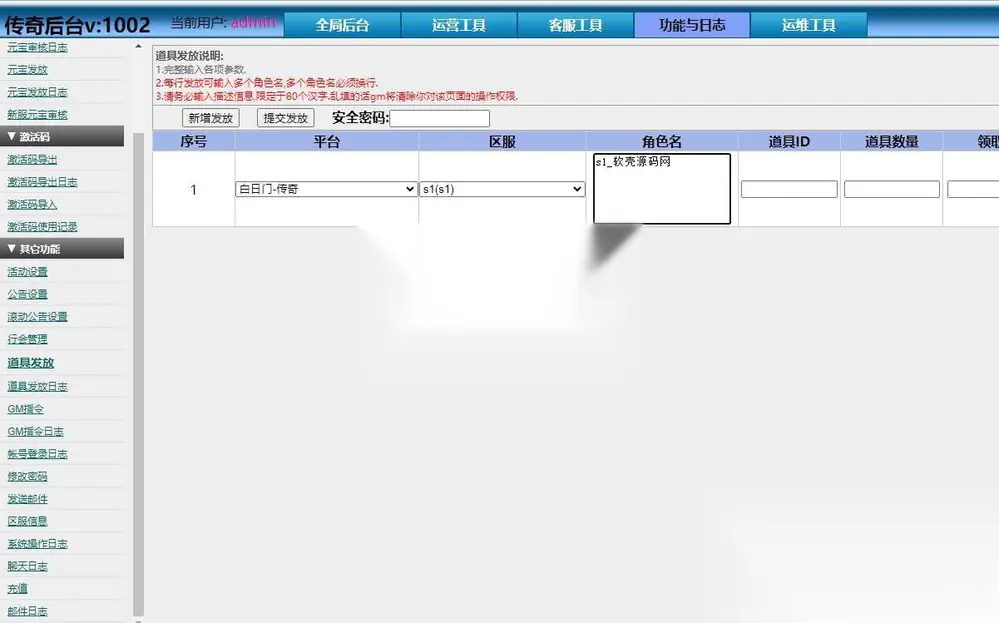Screen dimensions: 999x623
Task: Collapse the 其它功能 sidebar section
Action: [62, 248]
